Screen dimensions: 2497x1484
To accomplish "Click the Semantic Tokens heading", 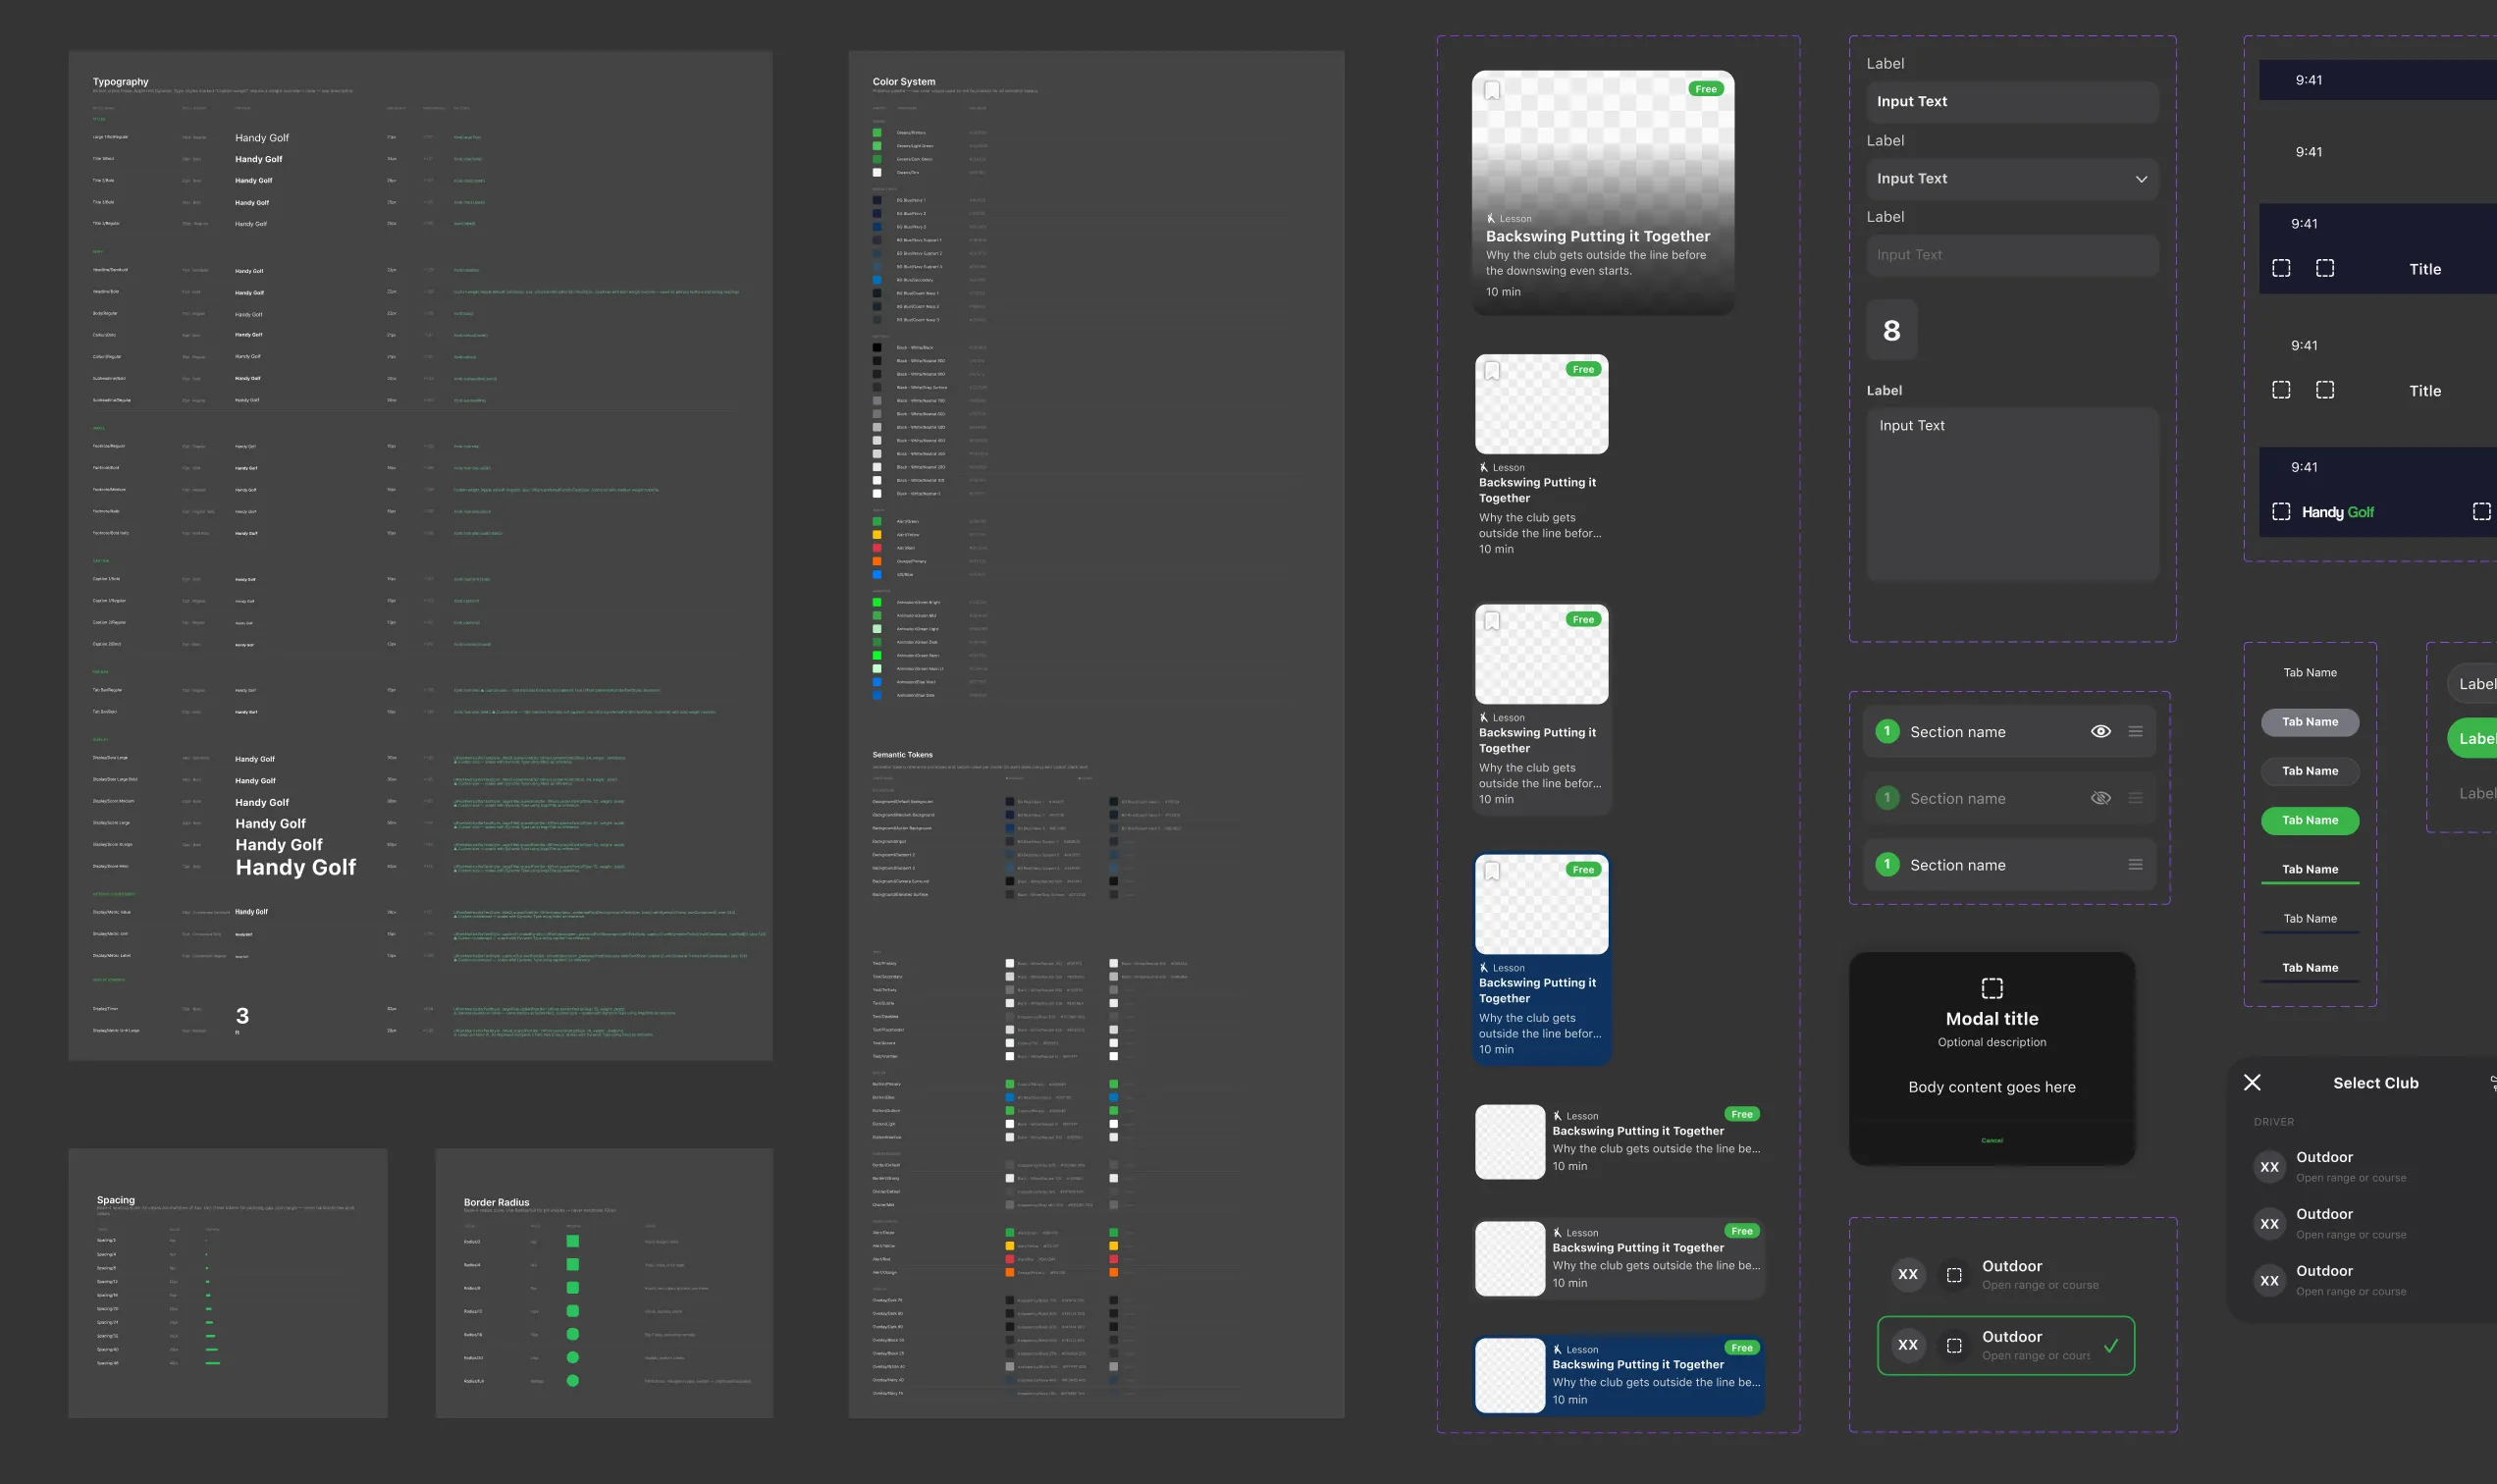I will pos(902,755).
